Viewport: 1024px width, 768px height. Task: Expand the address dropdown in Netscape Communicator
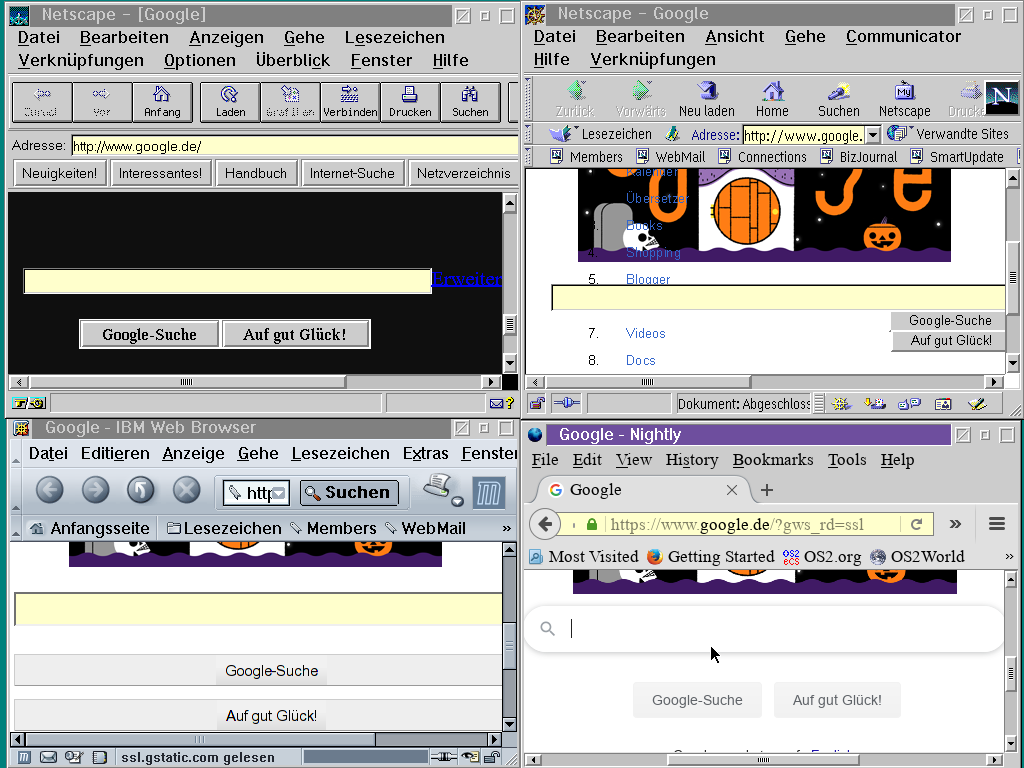coord(872,135)
